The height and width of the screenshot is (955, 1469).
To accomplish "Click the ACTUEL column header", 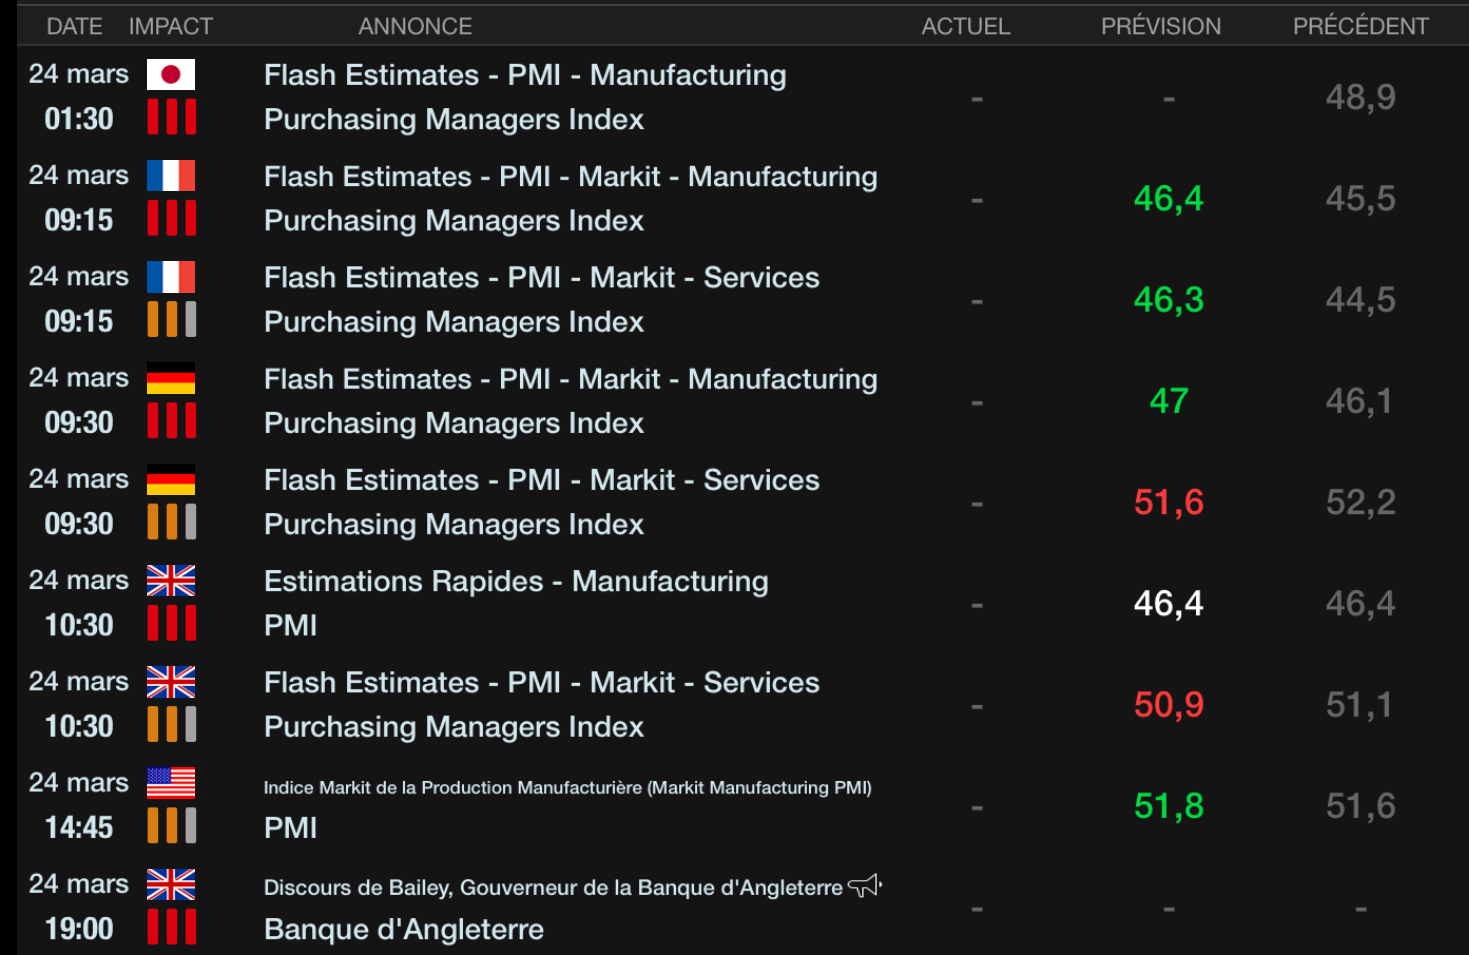I will pos(966,27).
